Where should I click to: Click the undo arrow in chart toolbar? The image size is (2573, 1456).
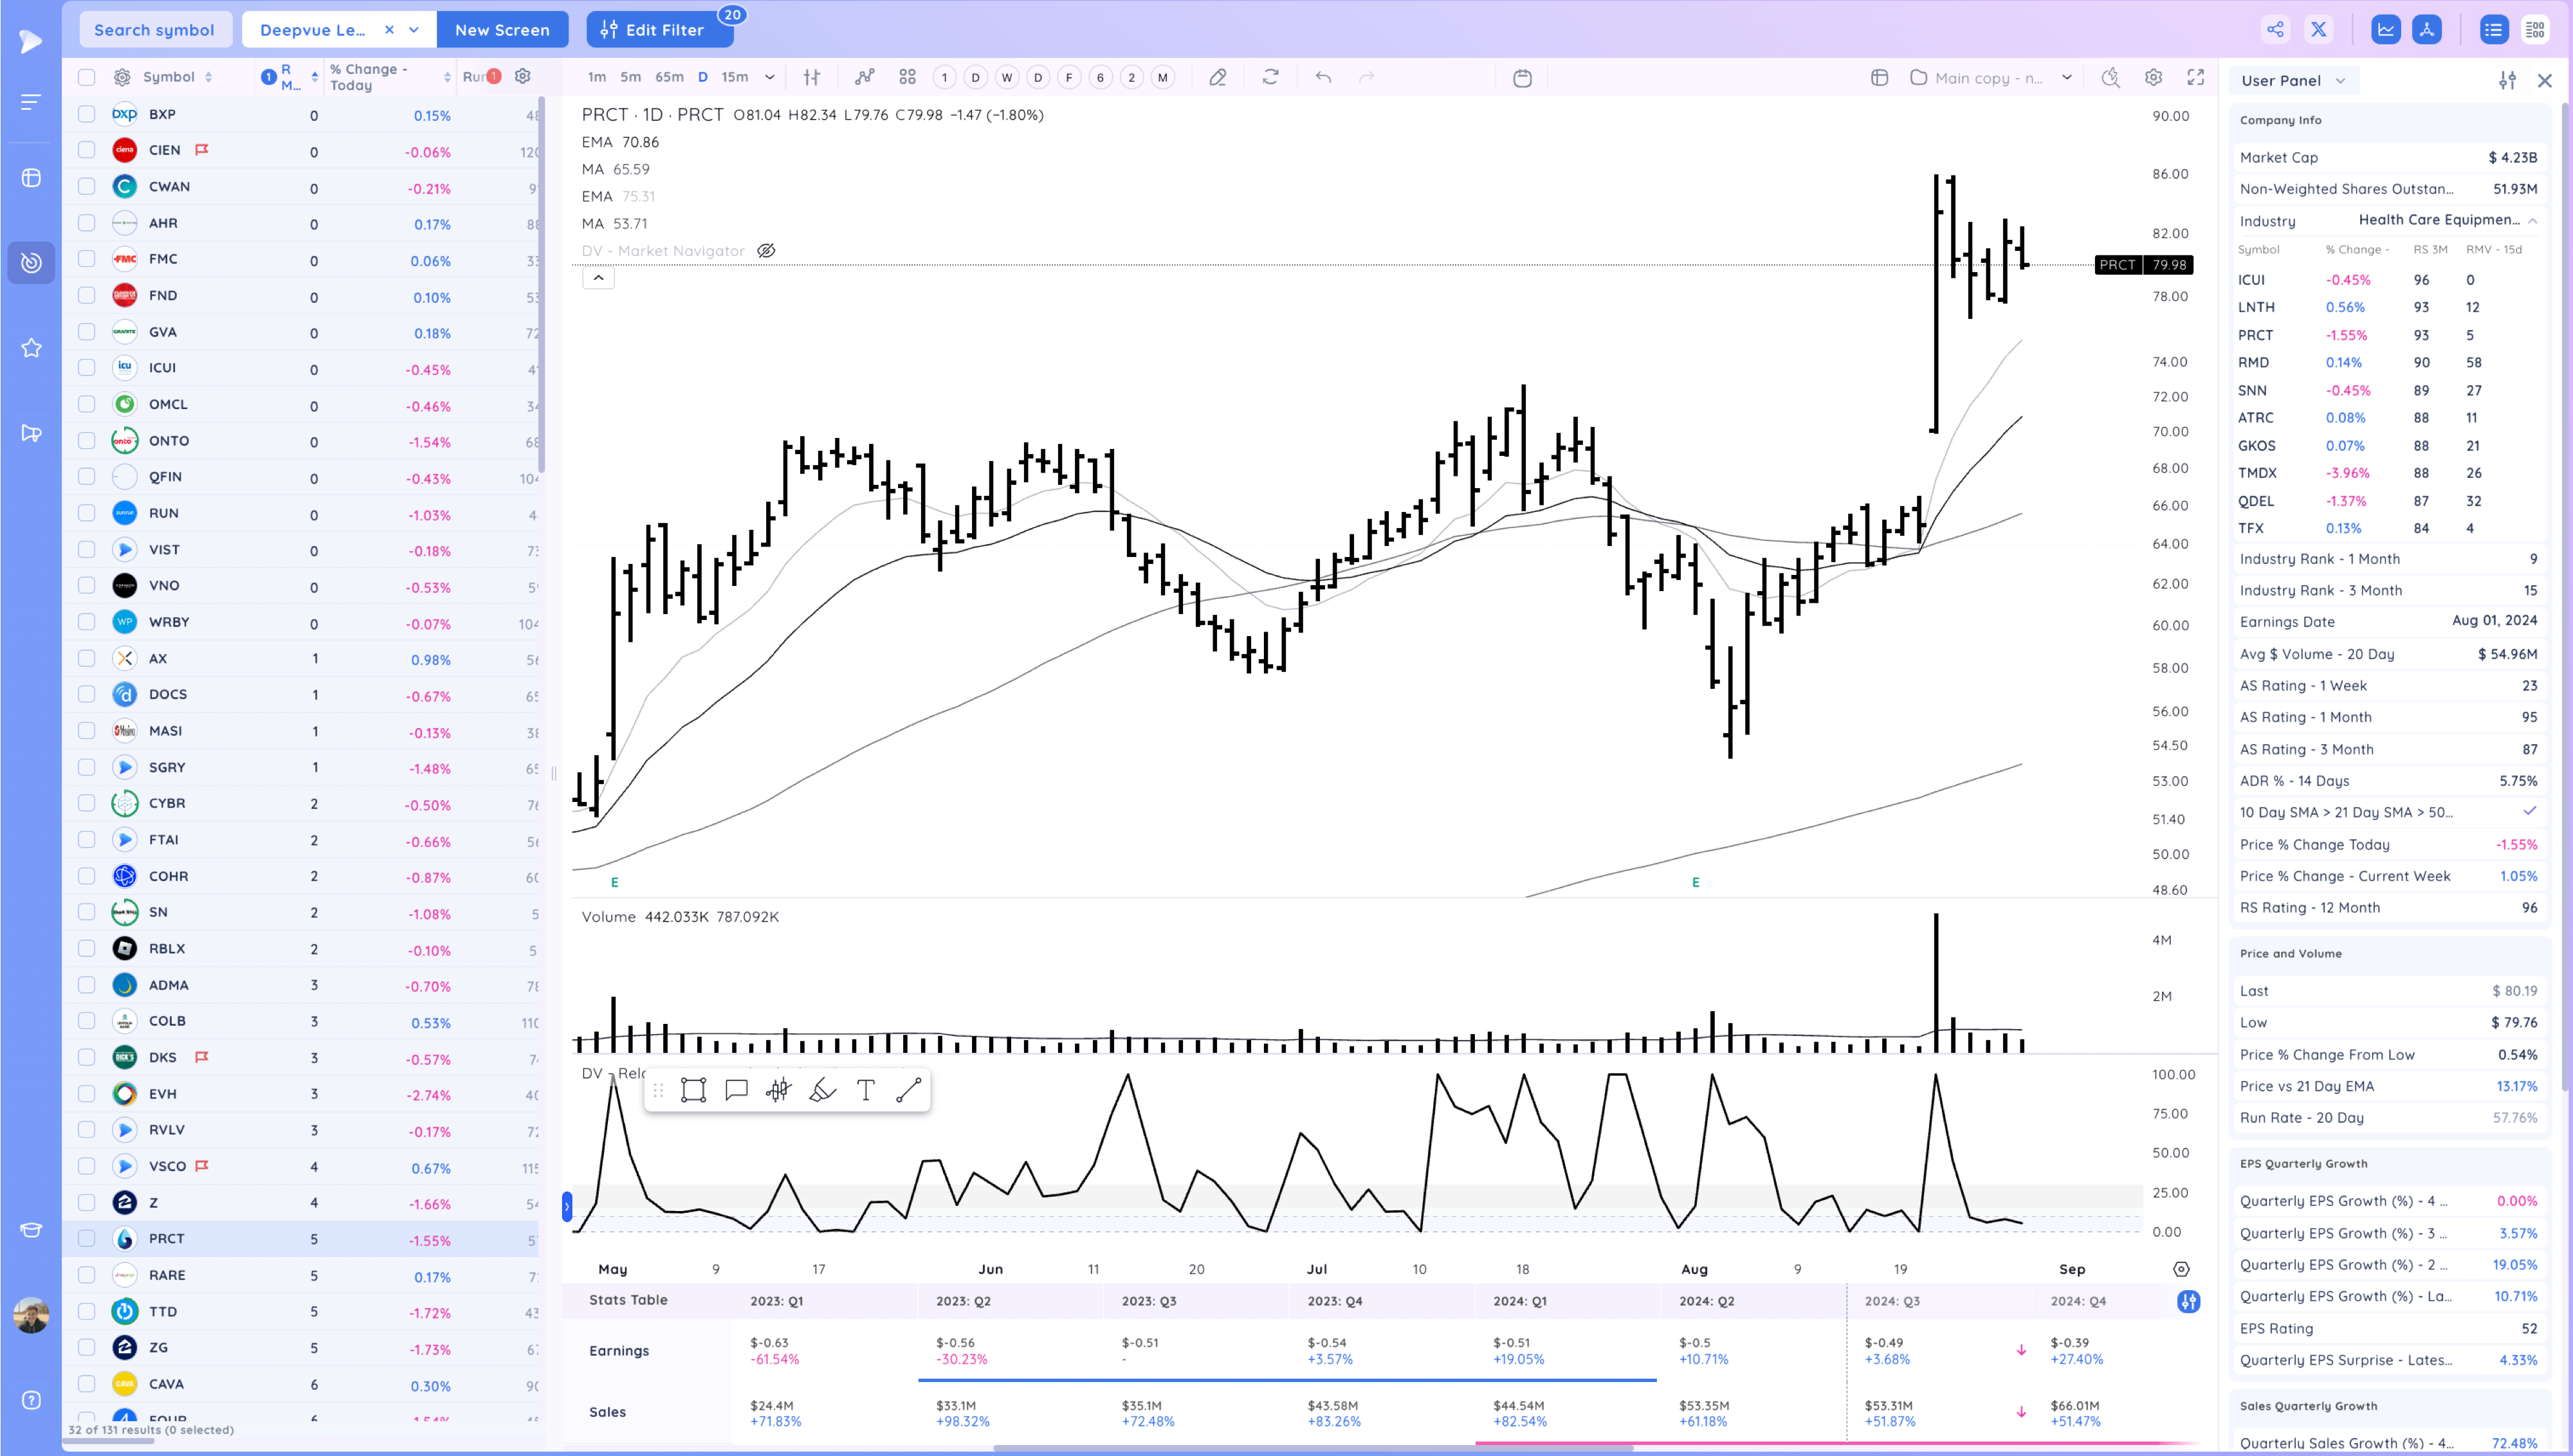(x=1323, y=77)
